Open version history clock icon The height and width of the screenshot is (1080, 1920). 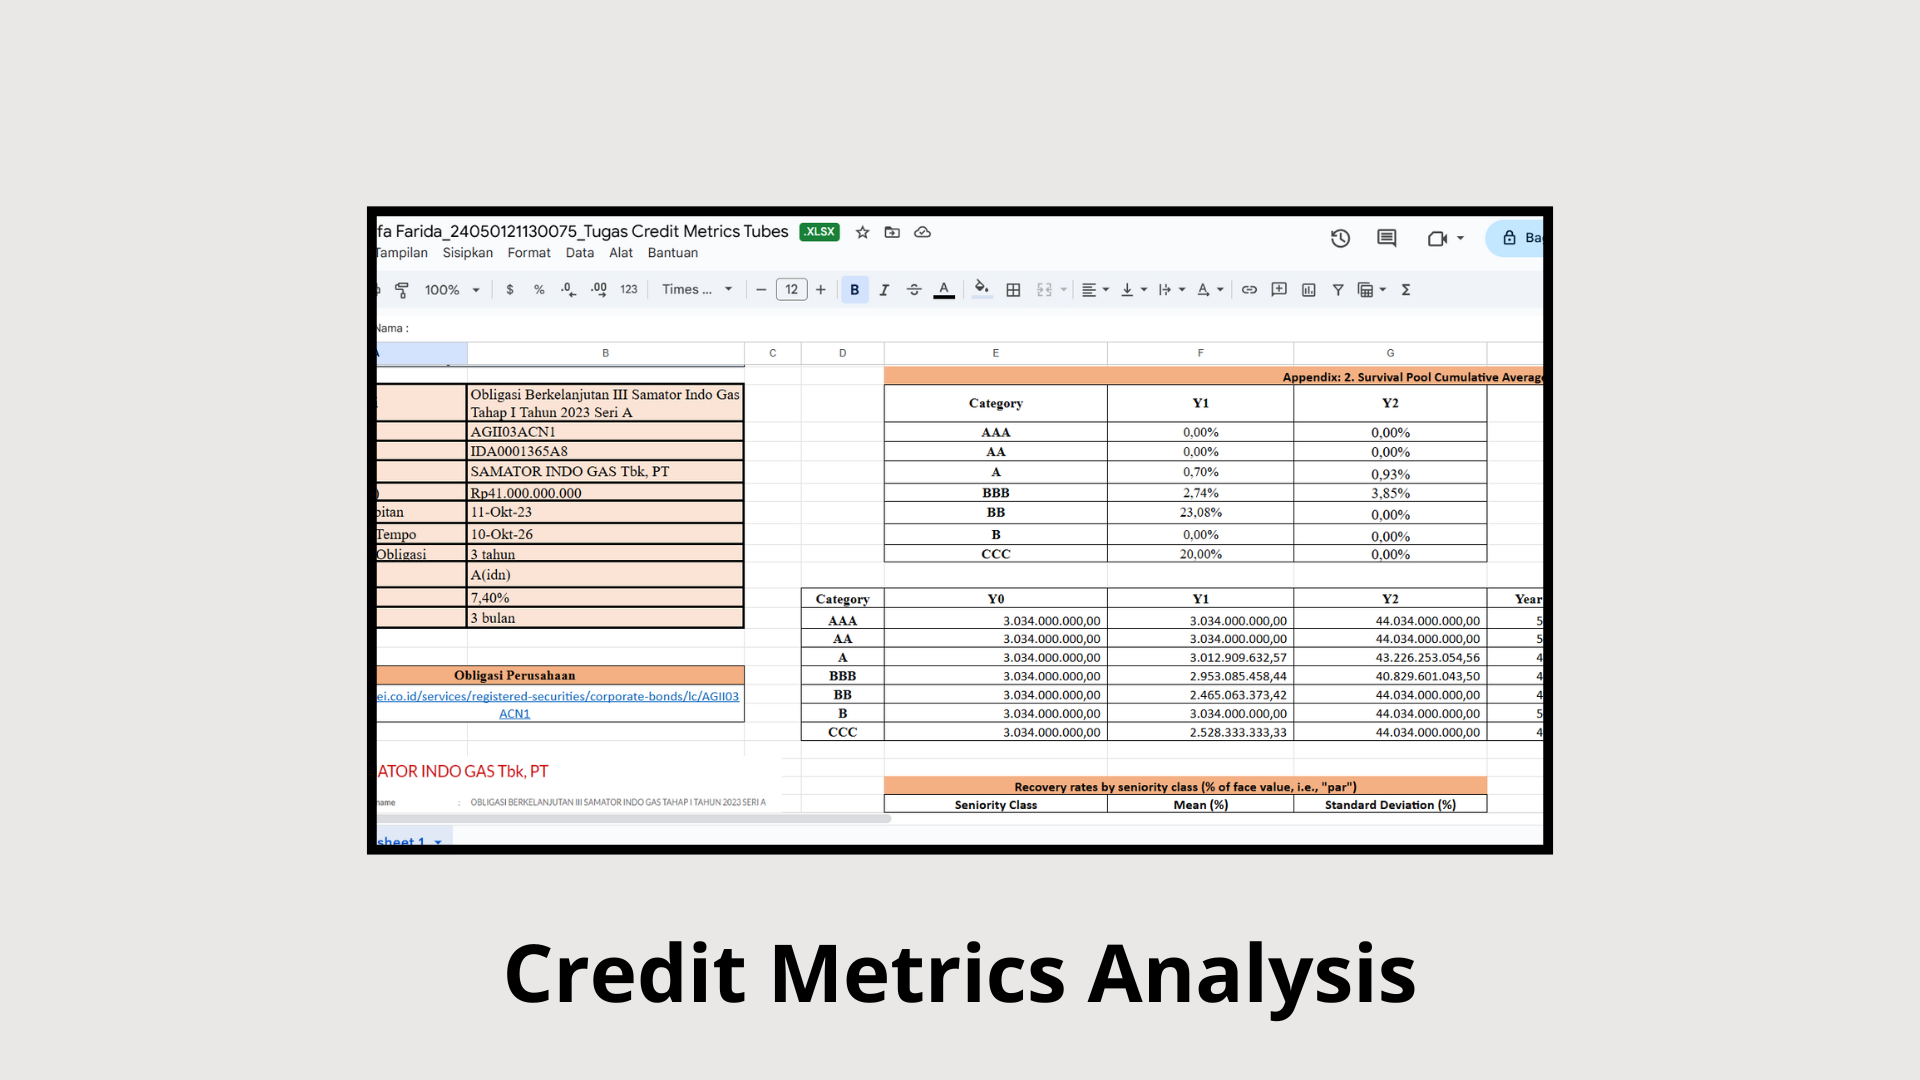click(1340, 238)
